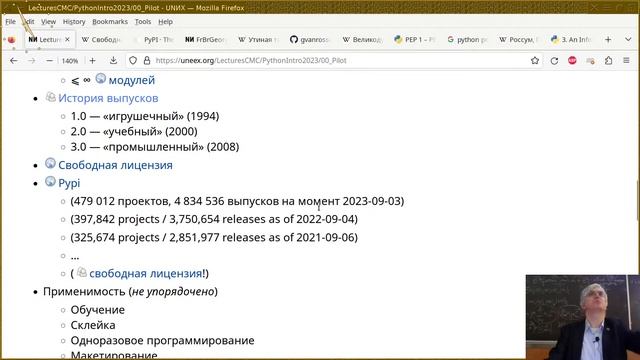Open the Свободная лицензия link
640x360 pixels.
coord(115,165)
